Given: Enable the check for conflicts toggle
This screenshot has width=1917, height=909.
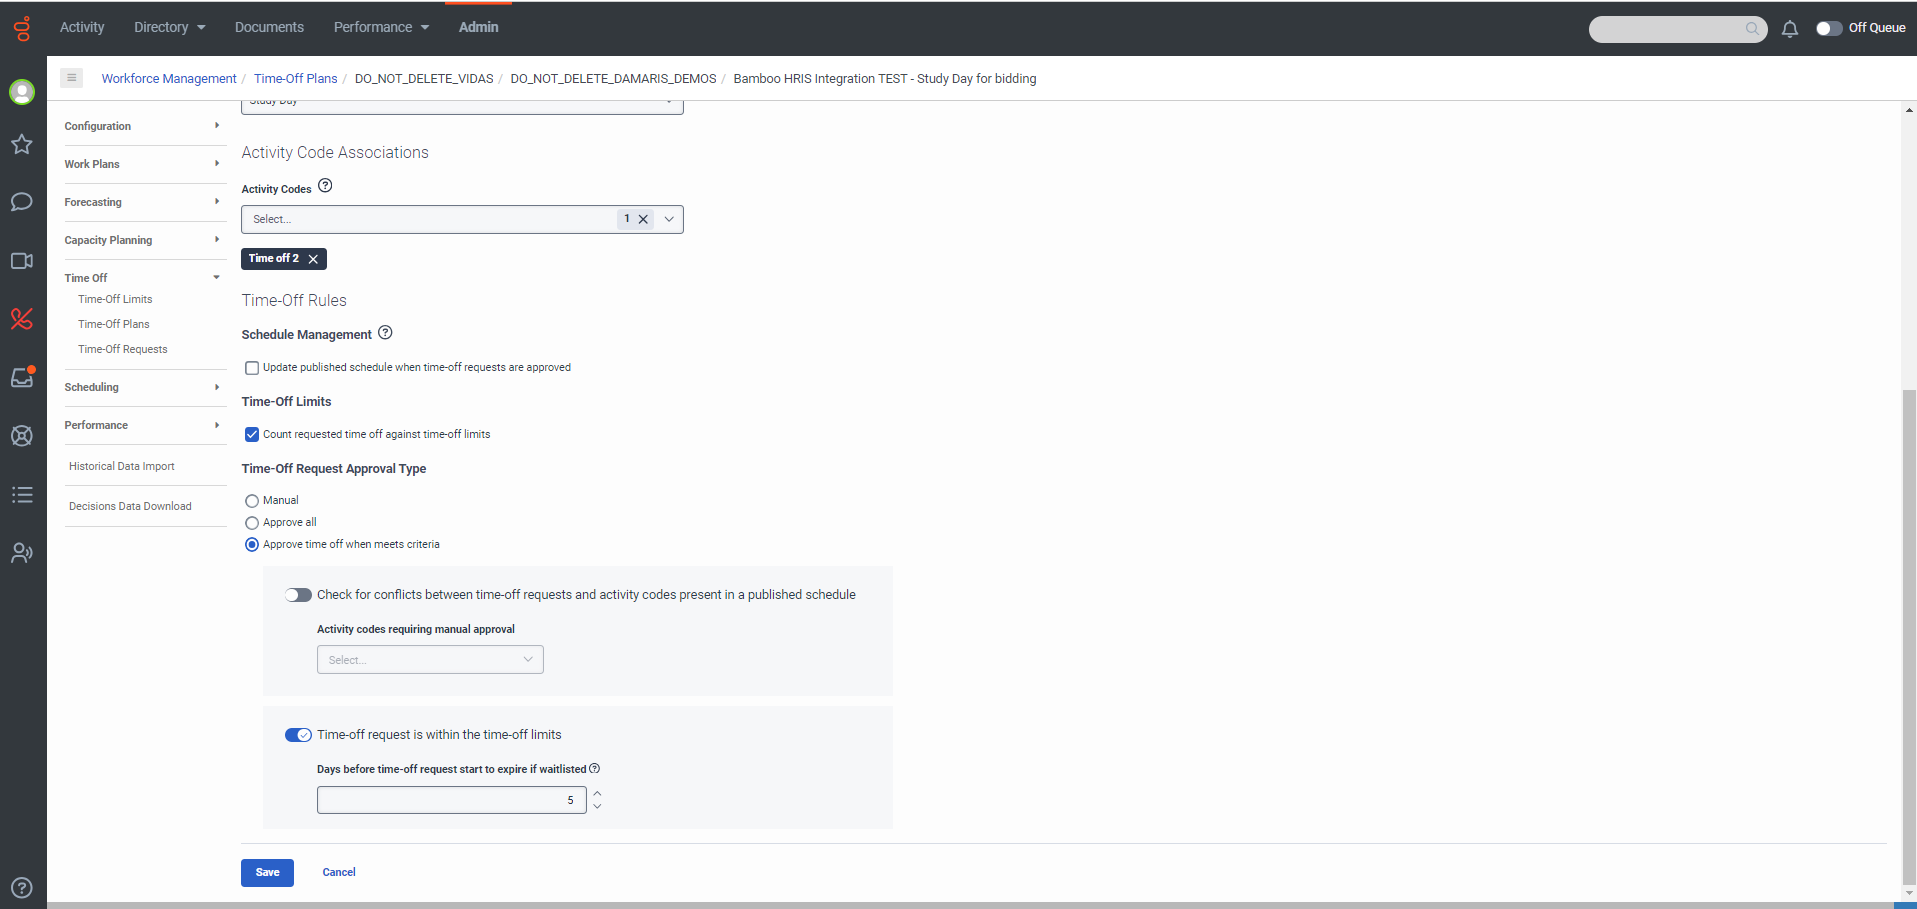Looking at the screenshot, I should pos(298,595).
